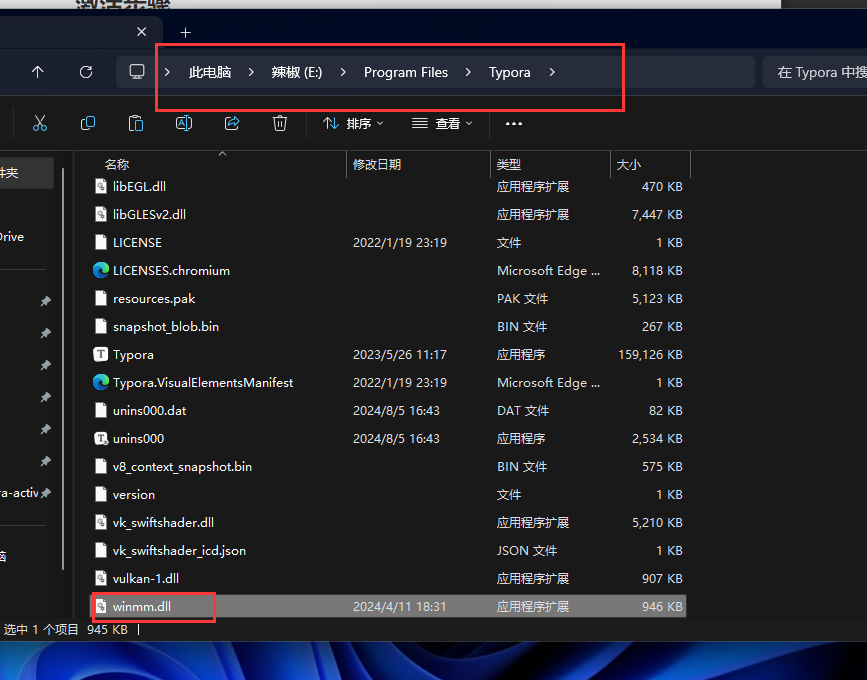The image size is (867, 680).
Task: Click the navigation pane scrollbar
Action: 64,368
